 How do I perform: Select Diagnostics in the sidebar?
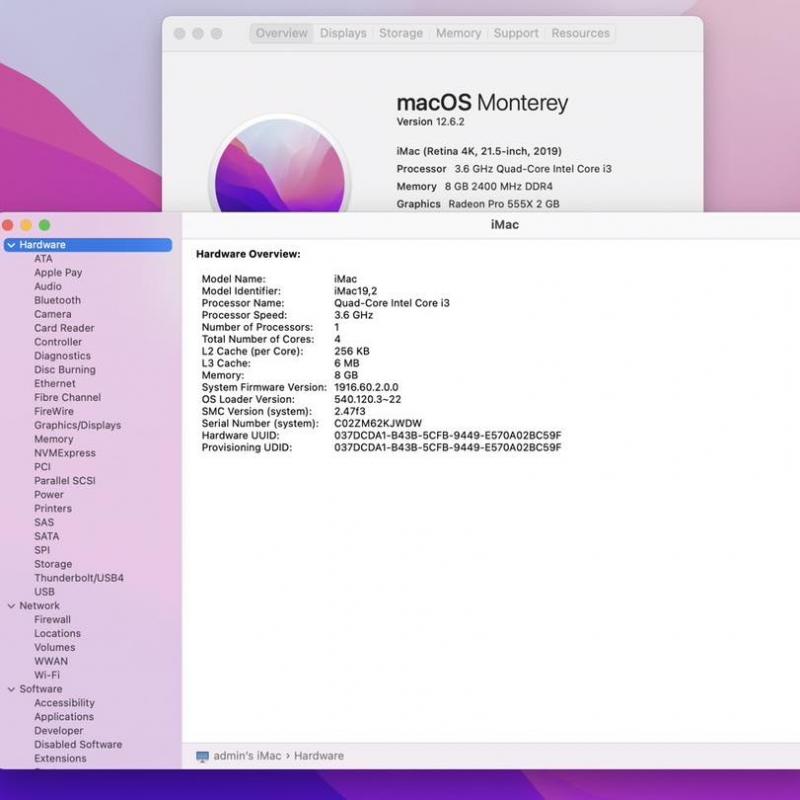63,356
